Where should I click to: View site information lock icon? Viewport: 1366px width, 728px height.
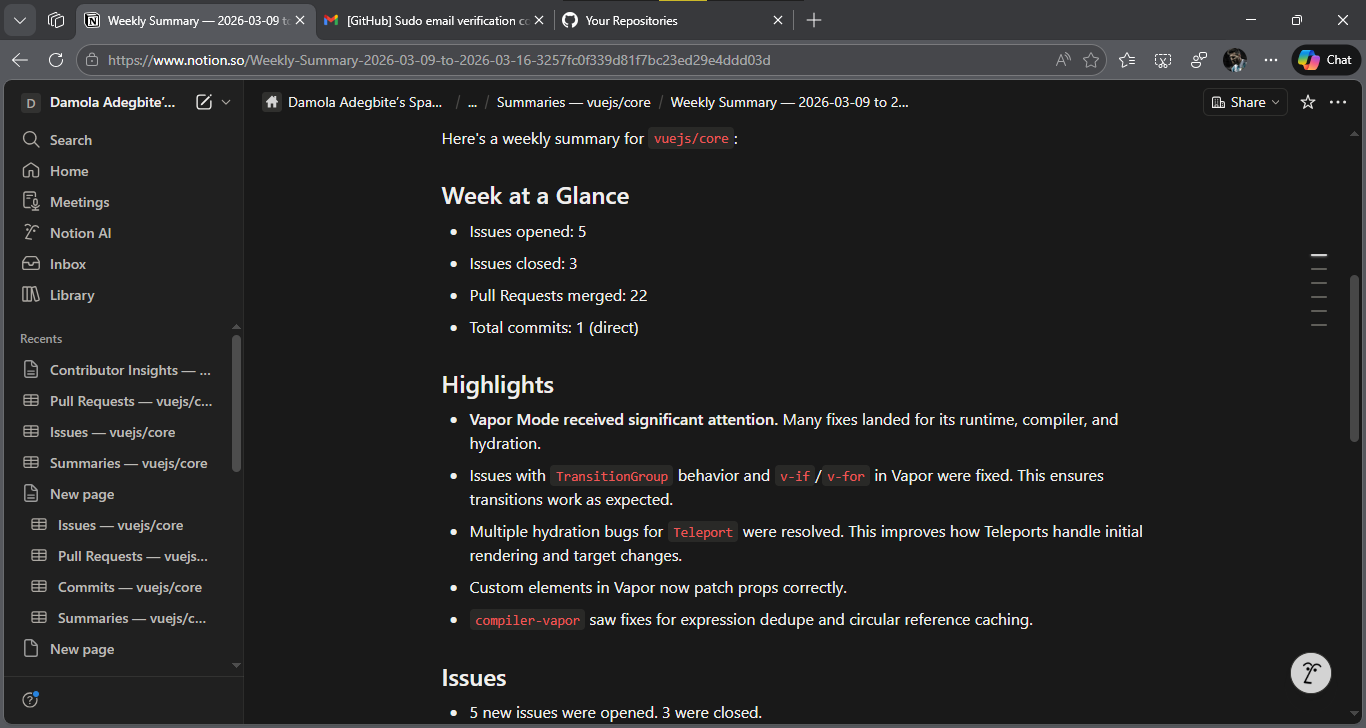(x=94, y=60)
